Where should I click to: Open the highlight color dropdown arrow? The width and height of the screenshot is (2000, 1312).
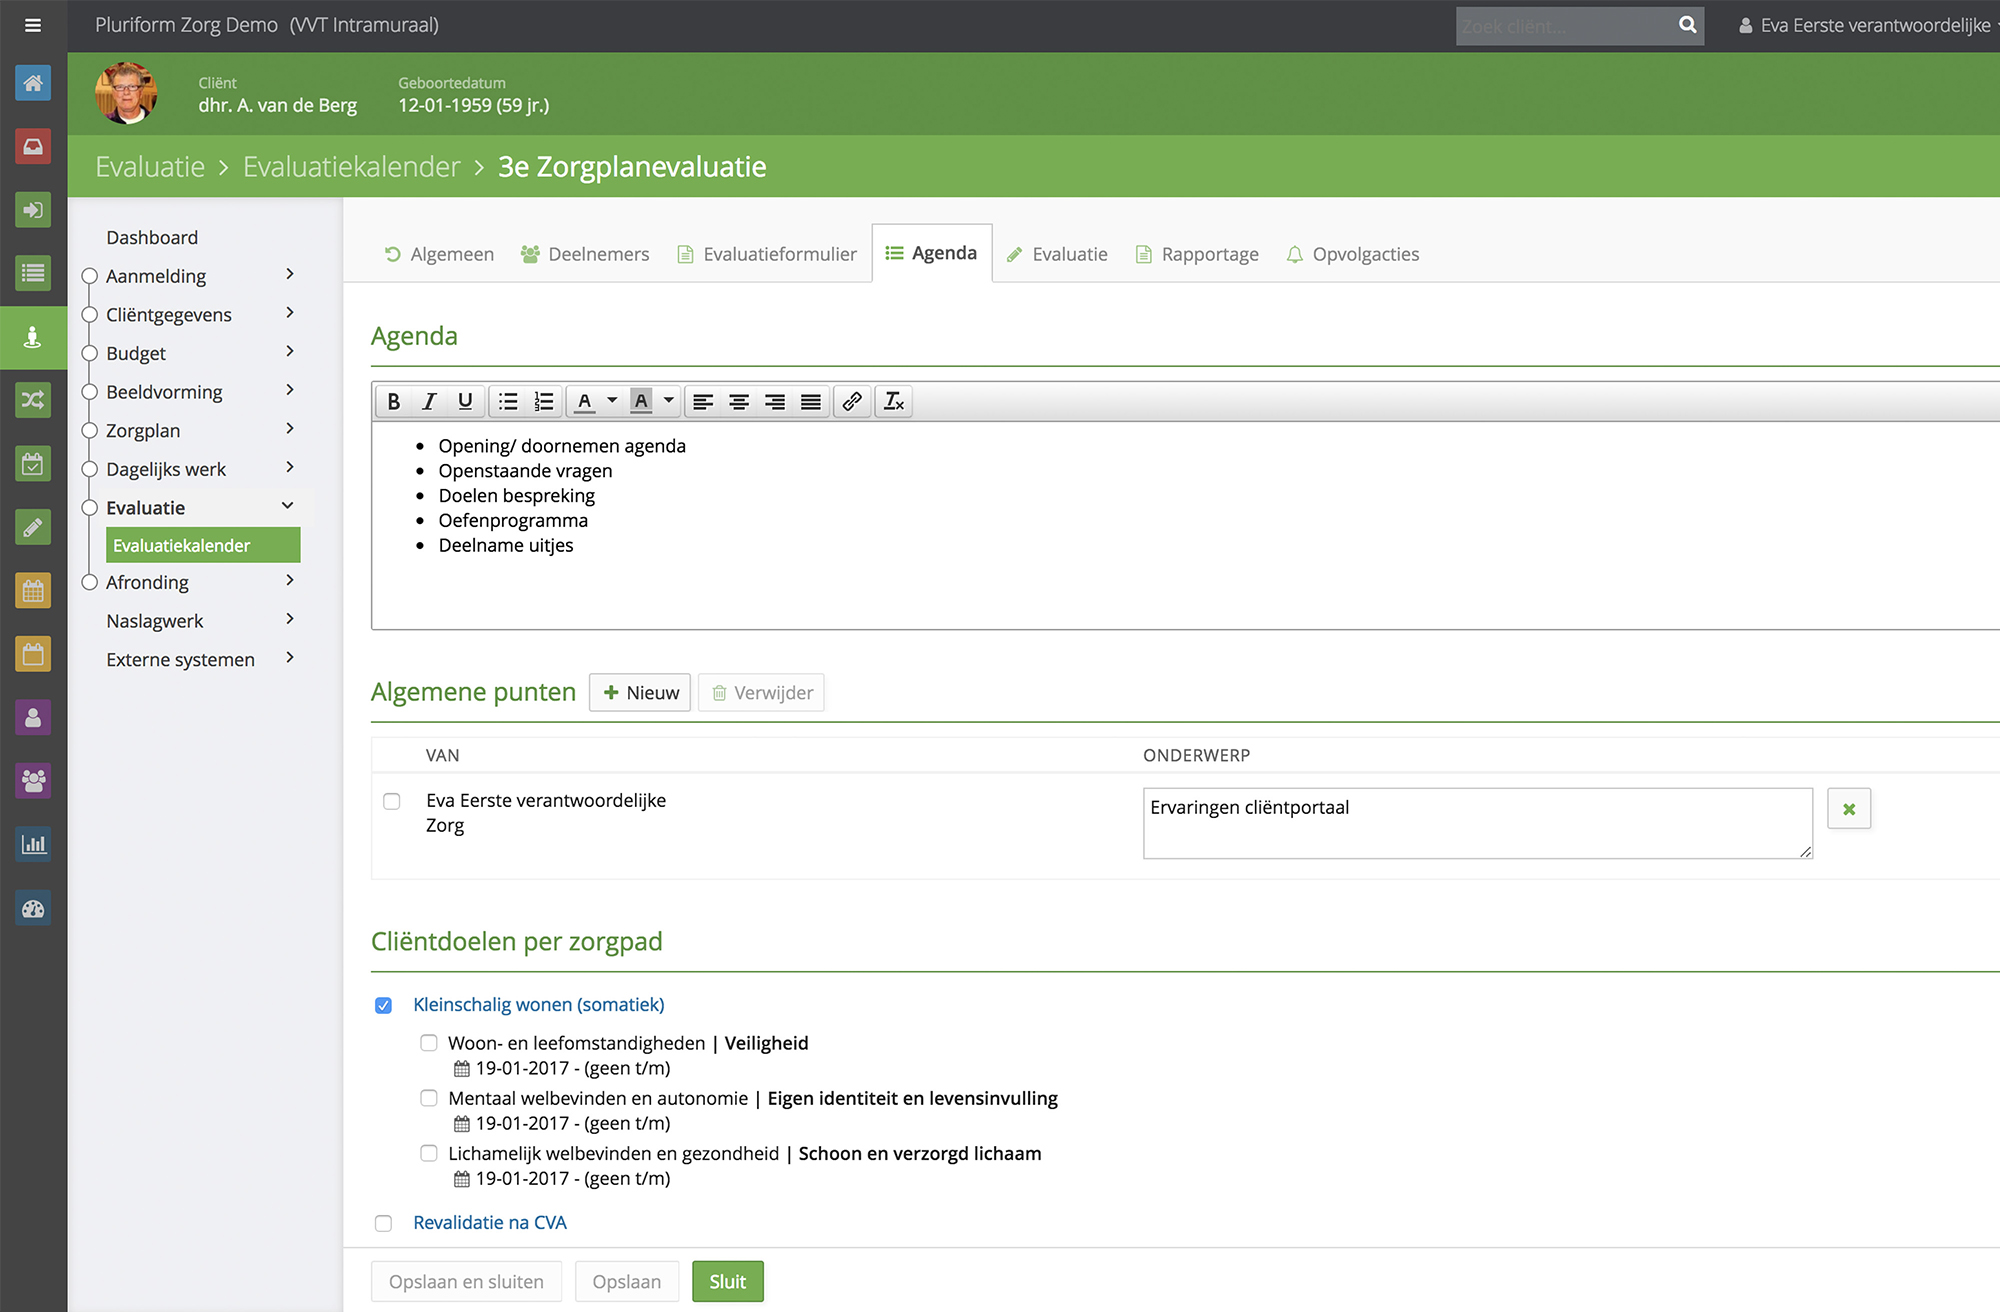click(669, 402)
